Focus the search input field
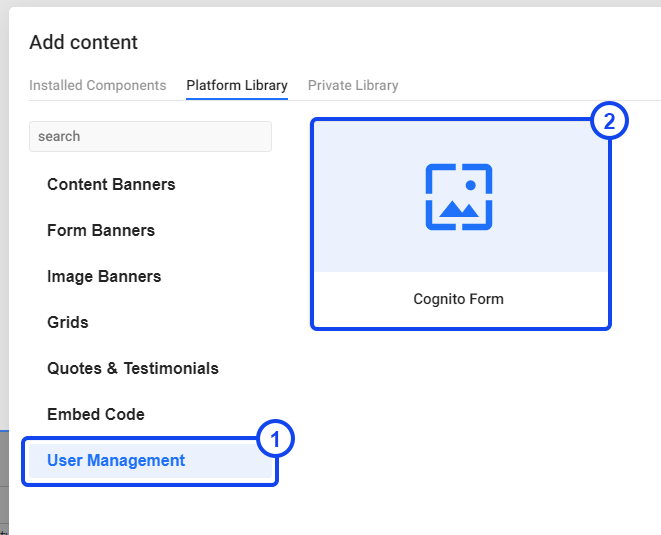The image size is (661, 535). point(150,136)
